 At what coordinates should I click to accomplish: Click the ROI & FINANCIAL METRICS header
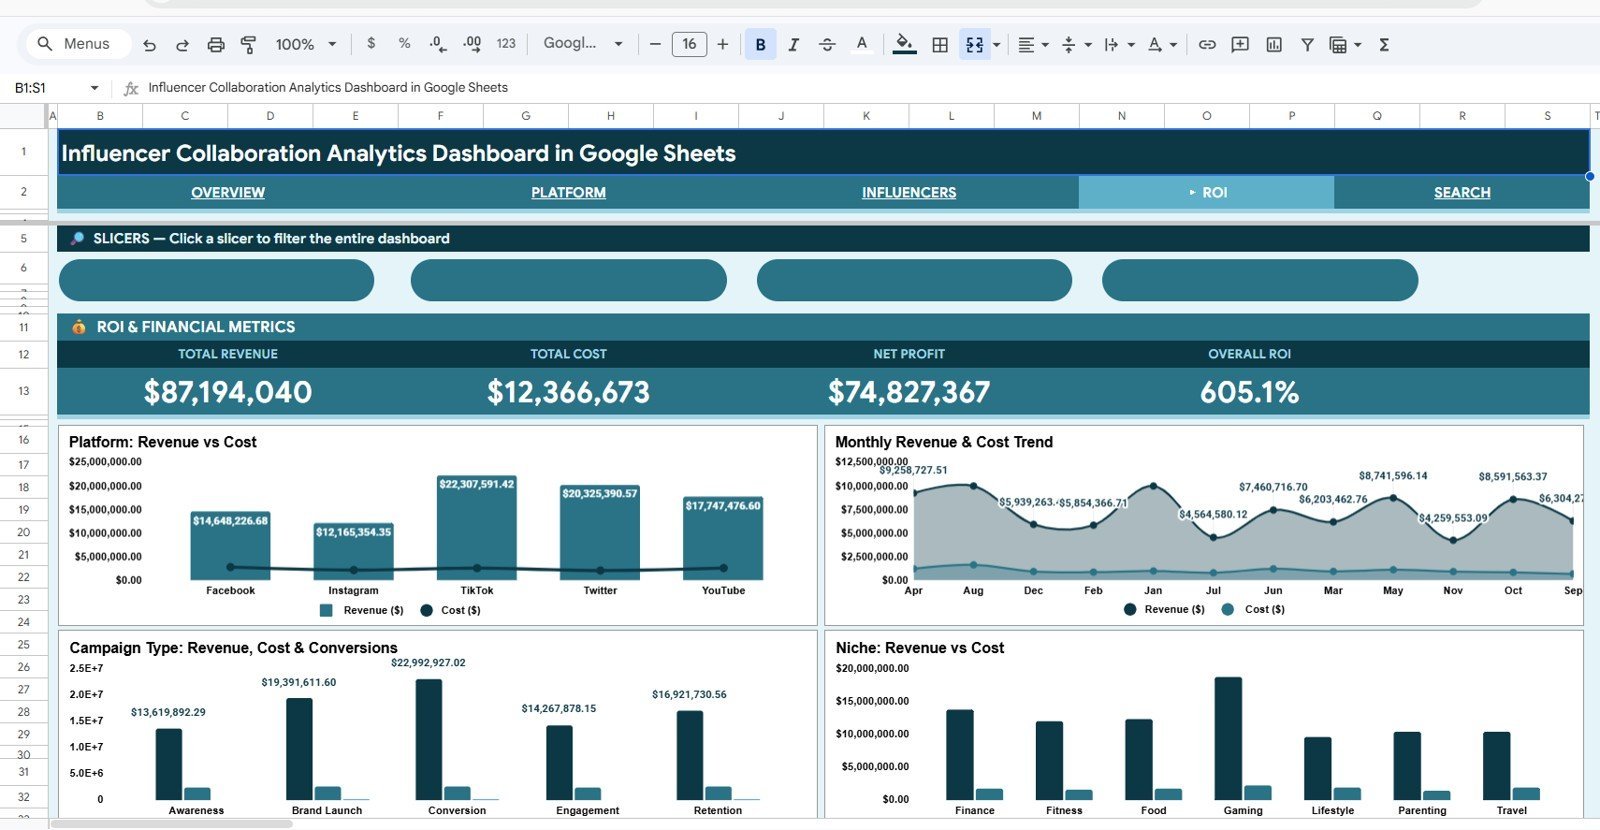click(823, 327)
